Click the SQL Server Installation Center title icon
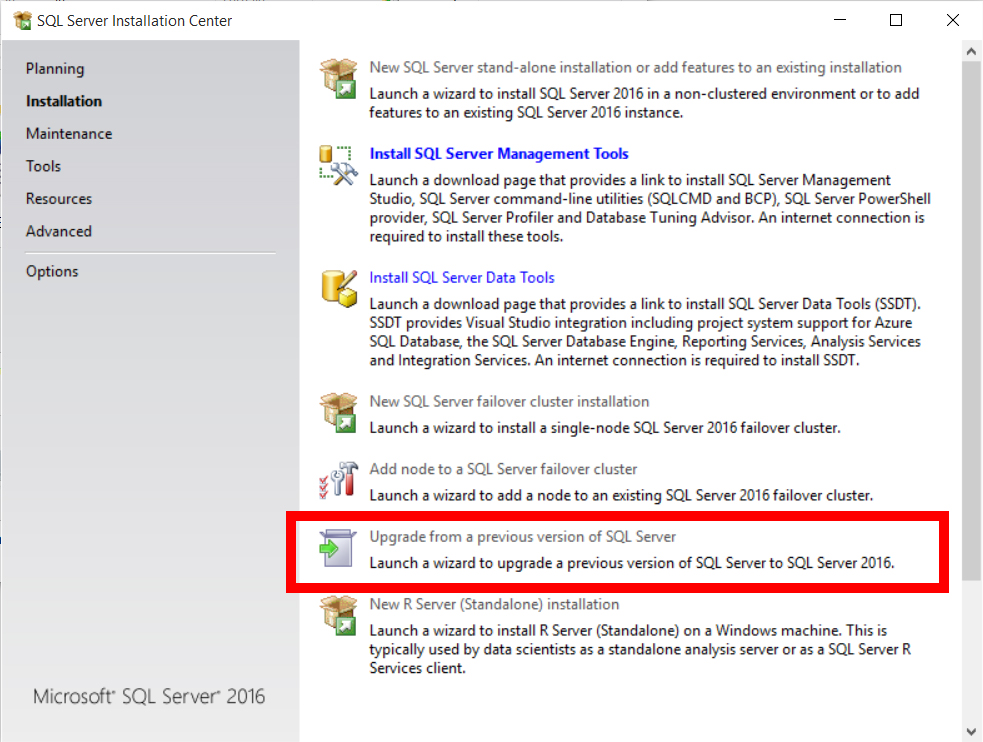Screen dimensions: 983x742 (x=21, y=20)
